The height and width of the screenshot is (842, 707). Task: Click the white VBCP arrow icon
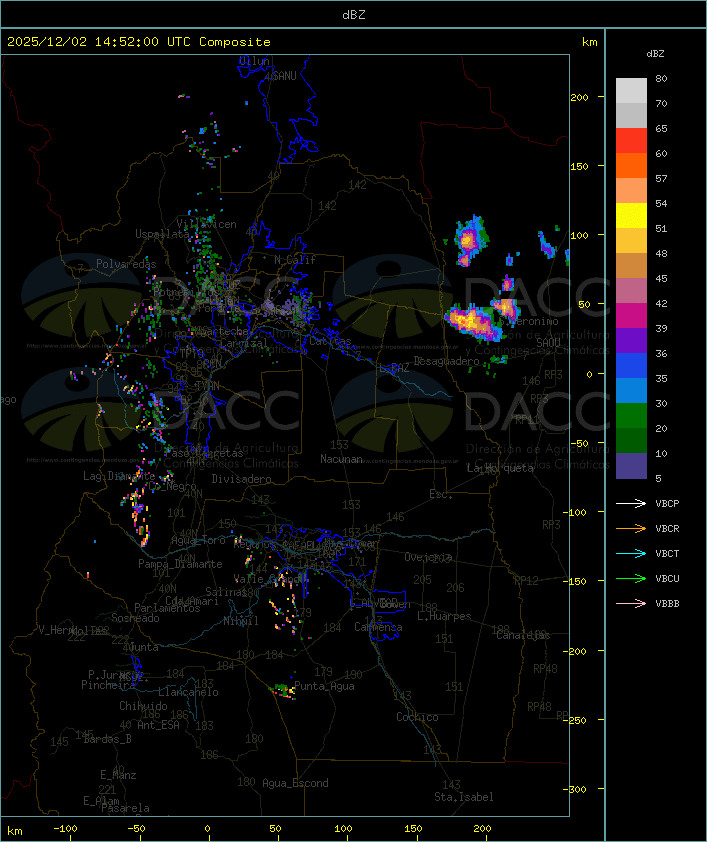click(x=631, y=503)
